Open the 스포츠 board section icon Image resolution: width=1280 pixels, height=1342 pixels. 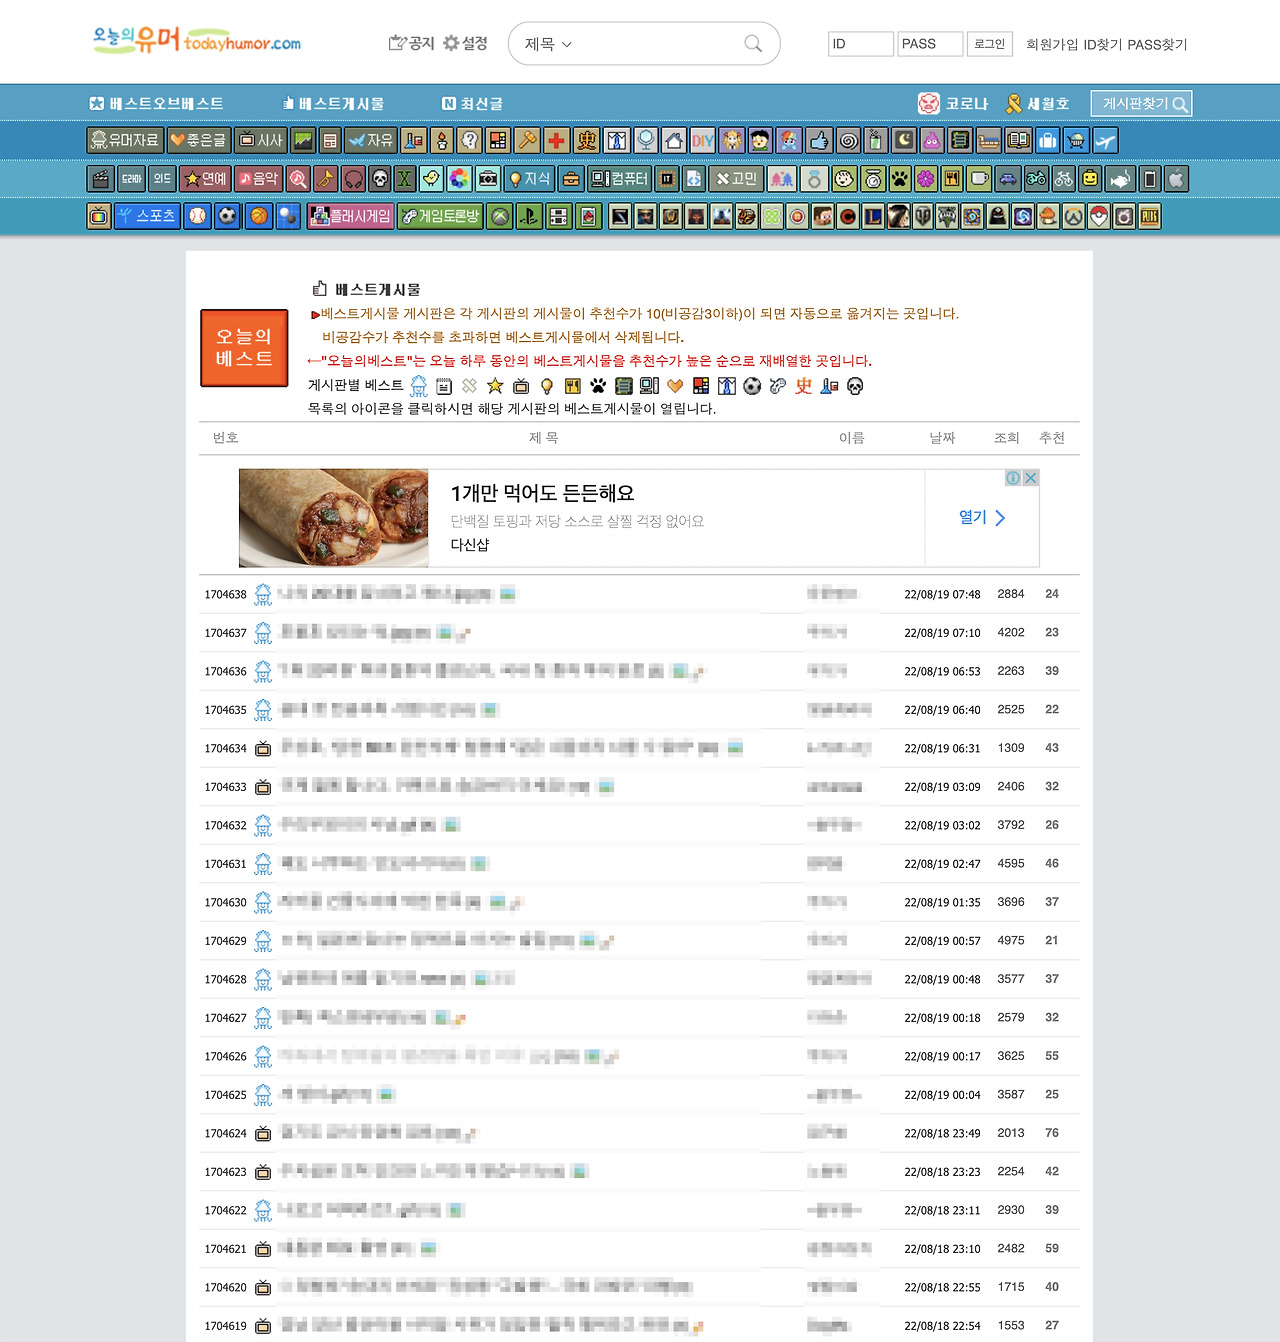(x=146, y=216)
